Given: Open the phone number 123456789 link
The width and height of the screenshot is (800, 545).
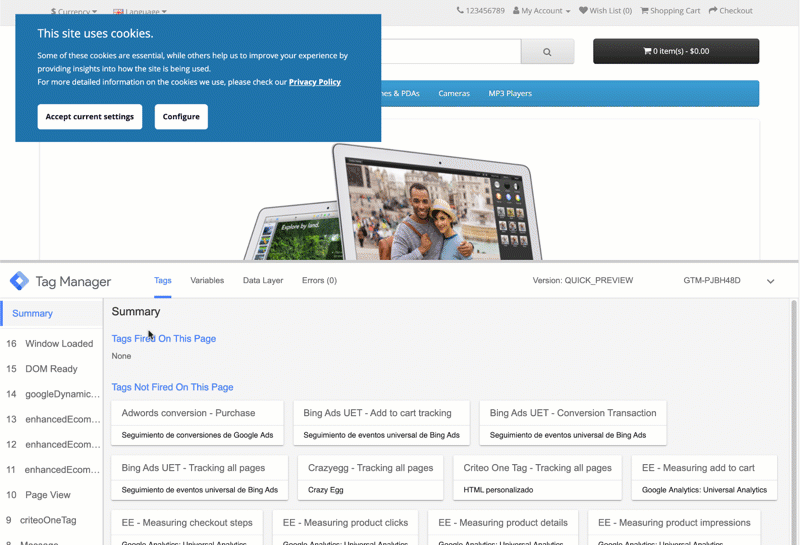Looking at the screenshot, I should click(x=481, y=11).
